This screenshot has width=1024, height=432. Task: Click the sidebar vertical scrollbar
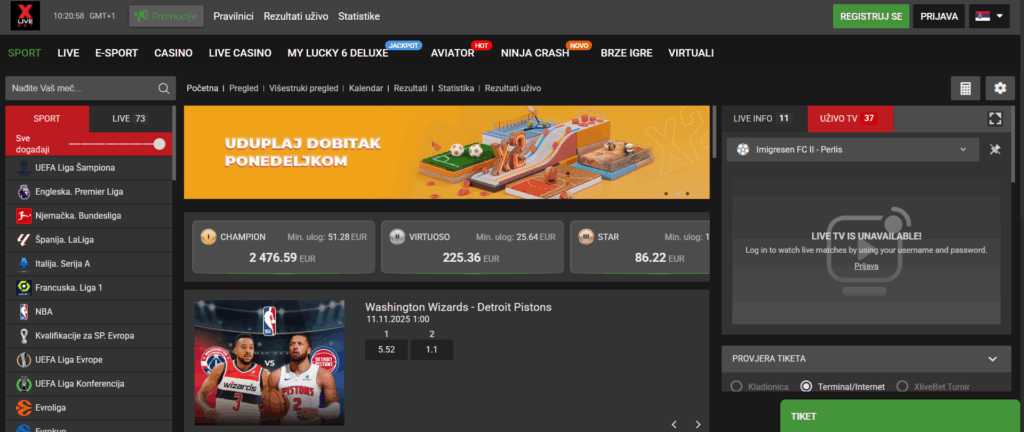pos(174,144)
